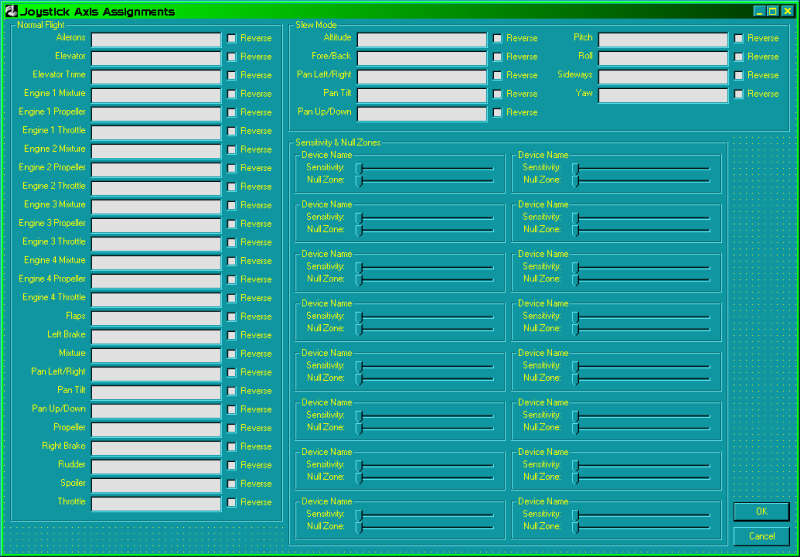
Task: Click the Left Brake axis field
Action: click(x=156, y=337)
